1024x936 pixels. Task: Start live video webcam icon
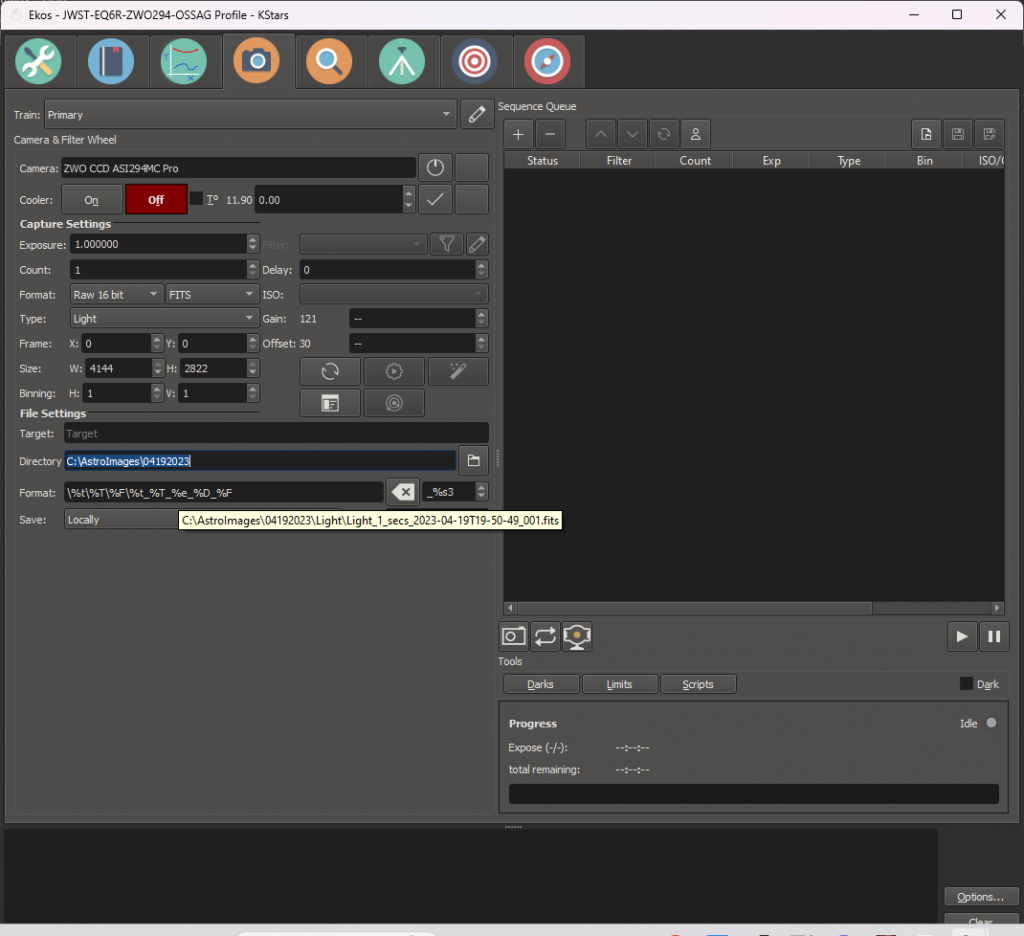[x=577, y=636]
